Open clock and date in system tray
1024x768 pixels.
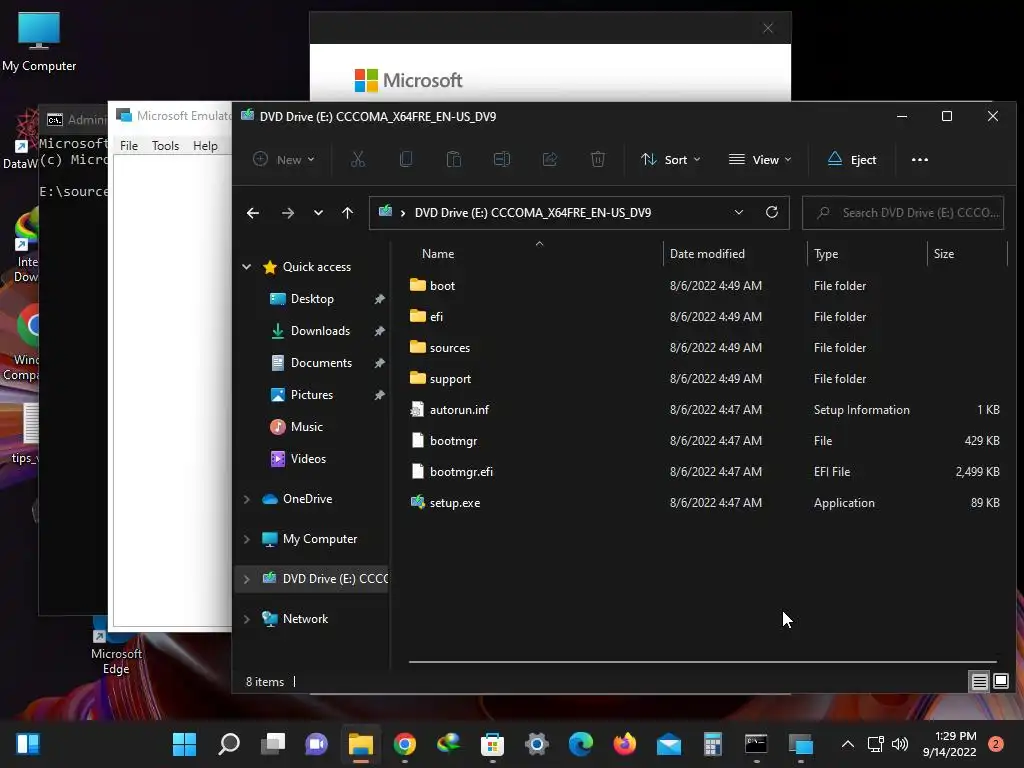[949, 744]
